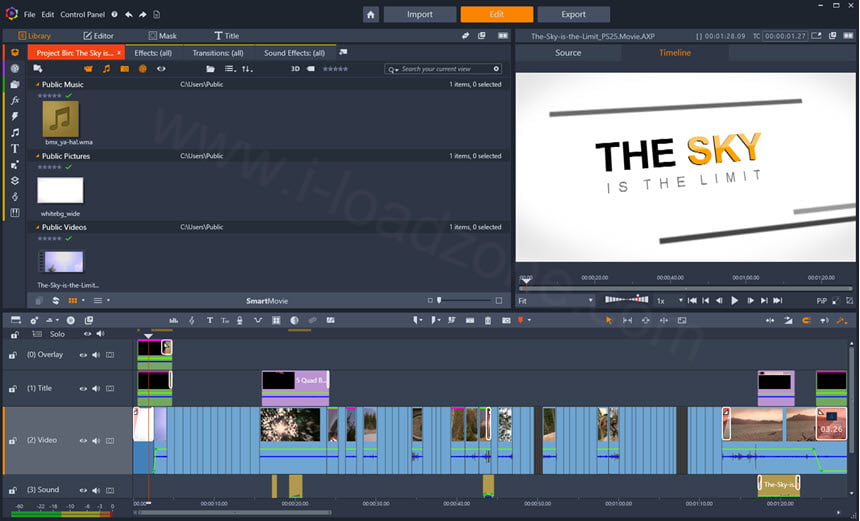
Task: Mute the Overlay track audio
Action: [96, 355]
